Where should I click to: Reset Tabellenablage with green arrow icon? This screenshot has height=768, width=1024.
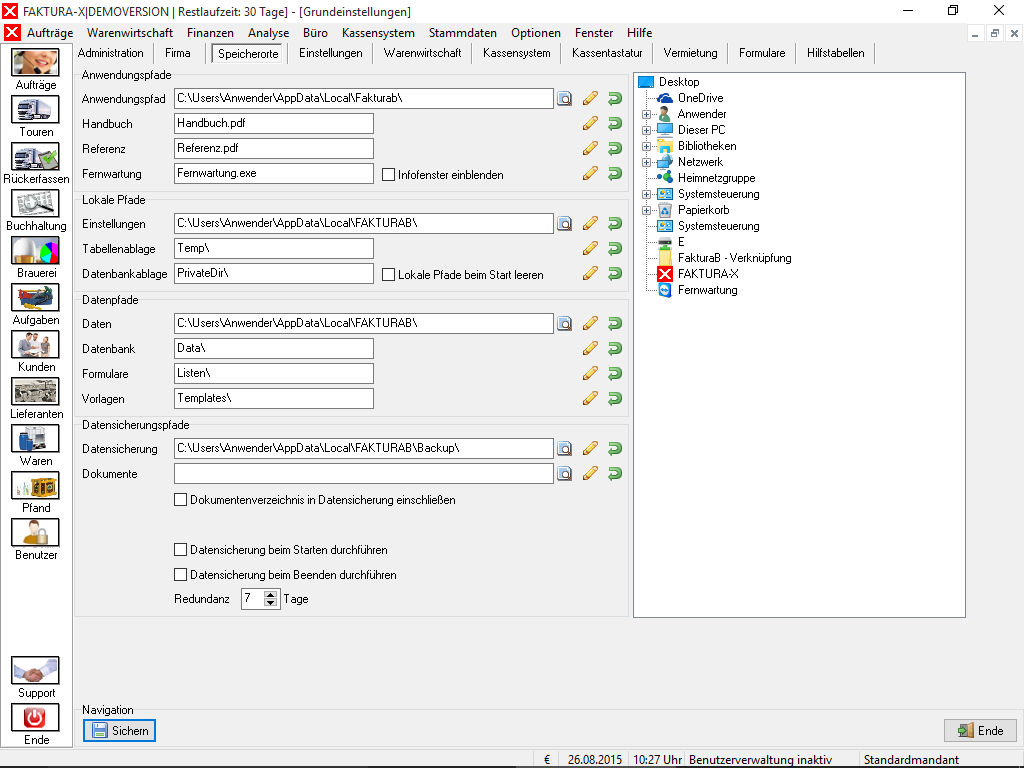(x=615, y=249)
